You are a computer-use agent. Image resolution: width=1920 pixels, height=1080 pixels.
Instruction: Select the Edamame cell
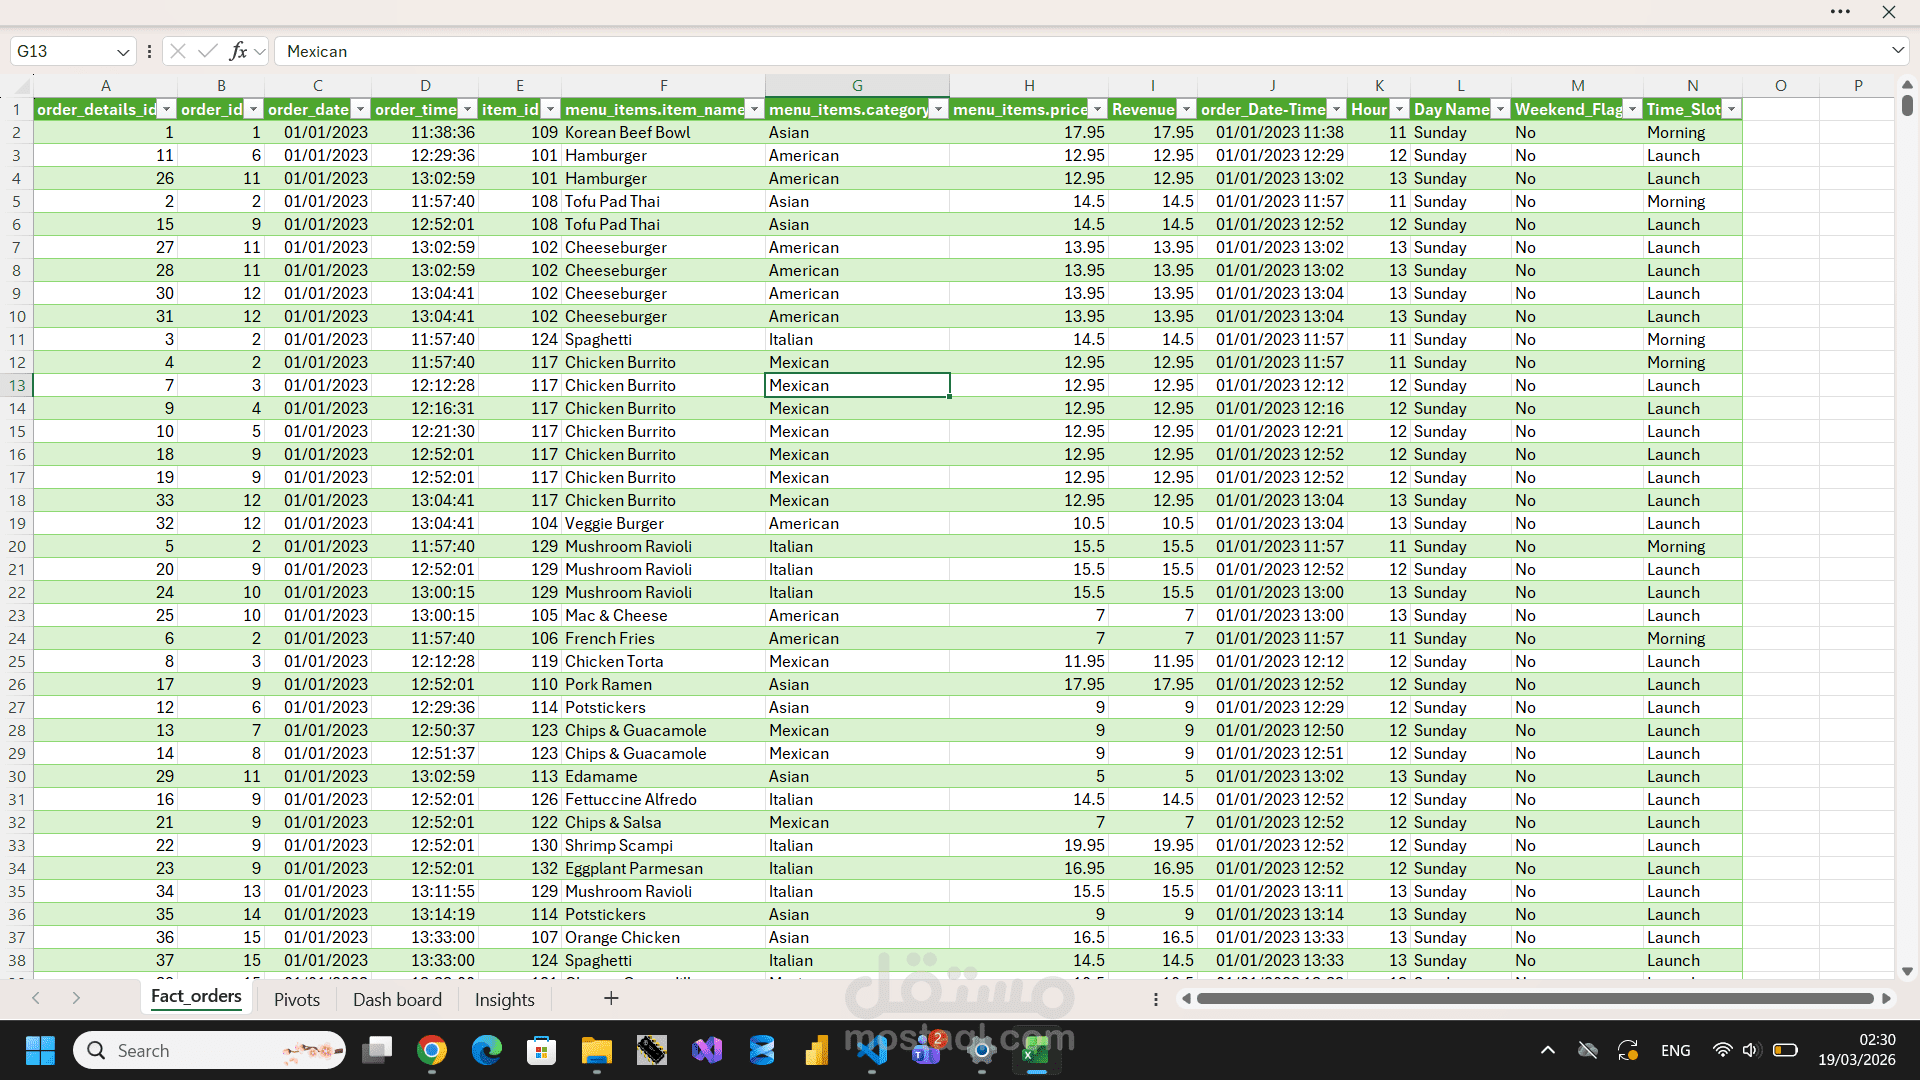click(x=663, y=776)
